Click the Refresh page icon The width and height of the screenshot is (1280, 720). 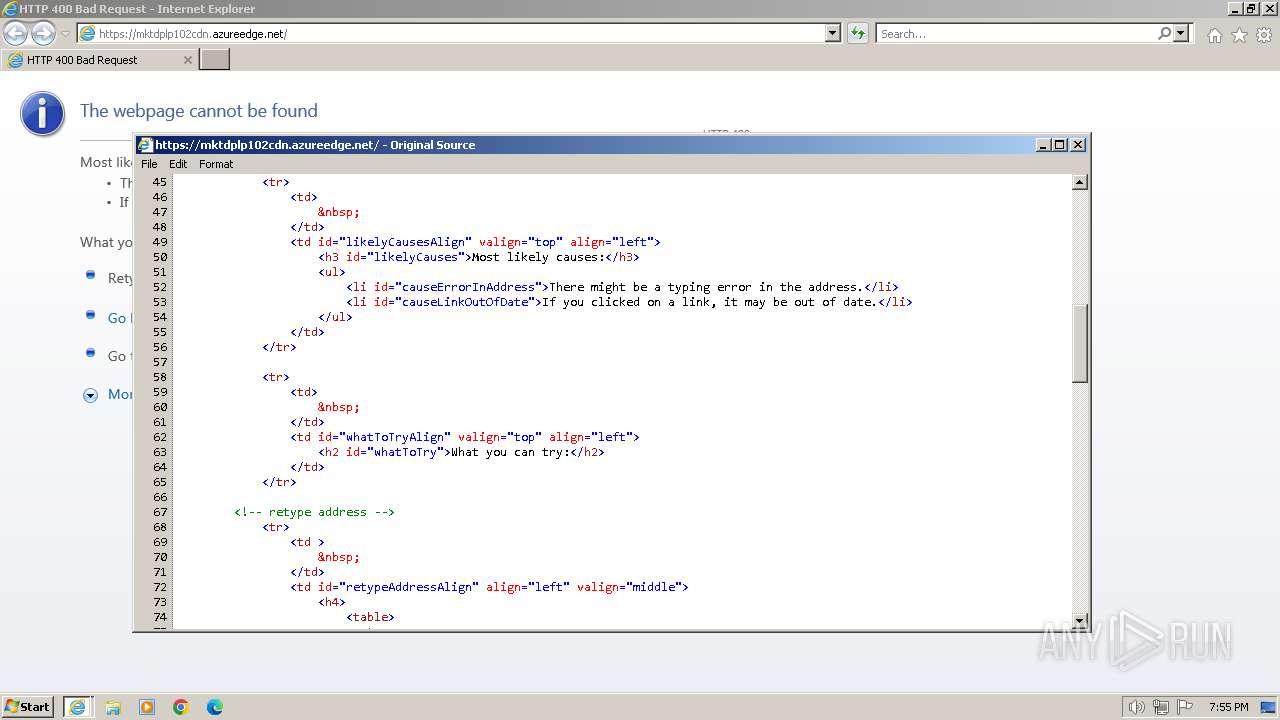[857, 34]
